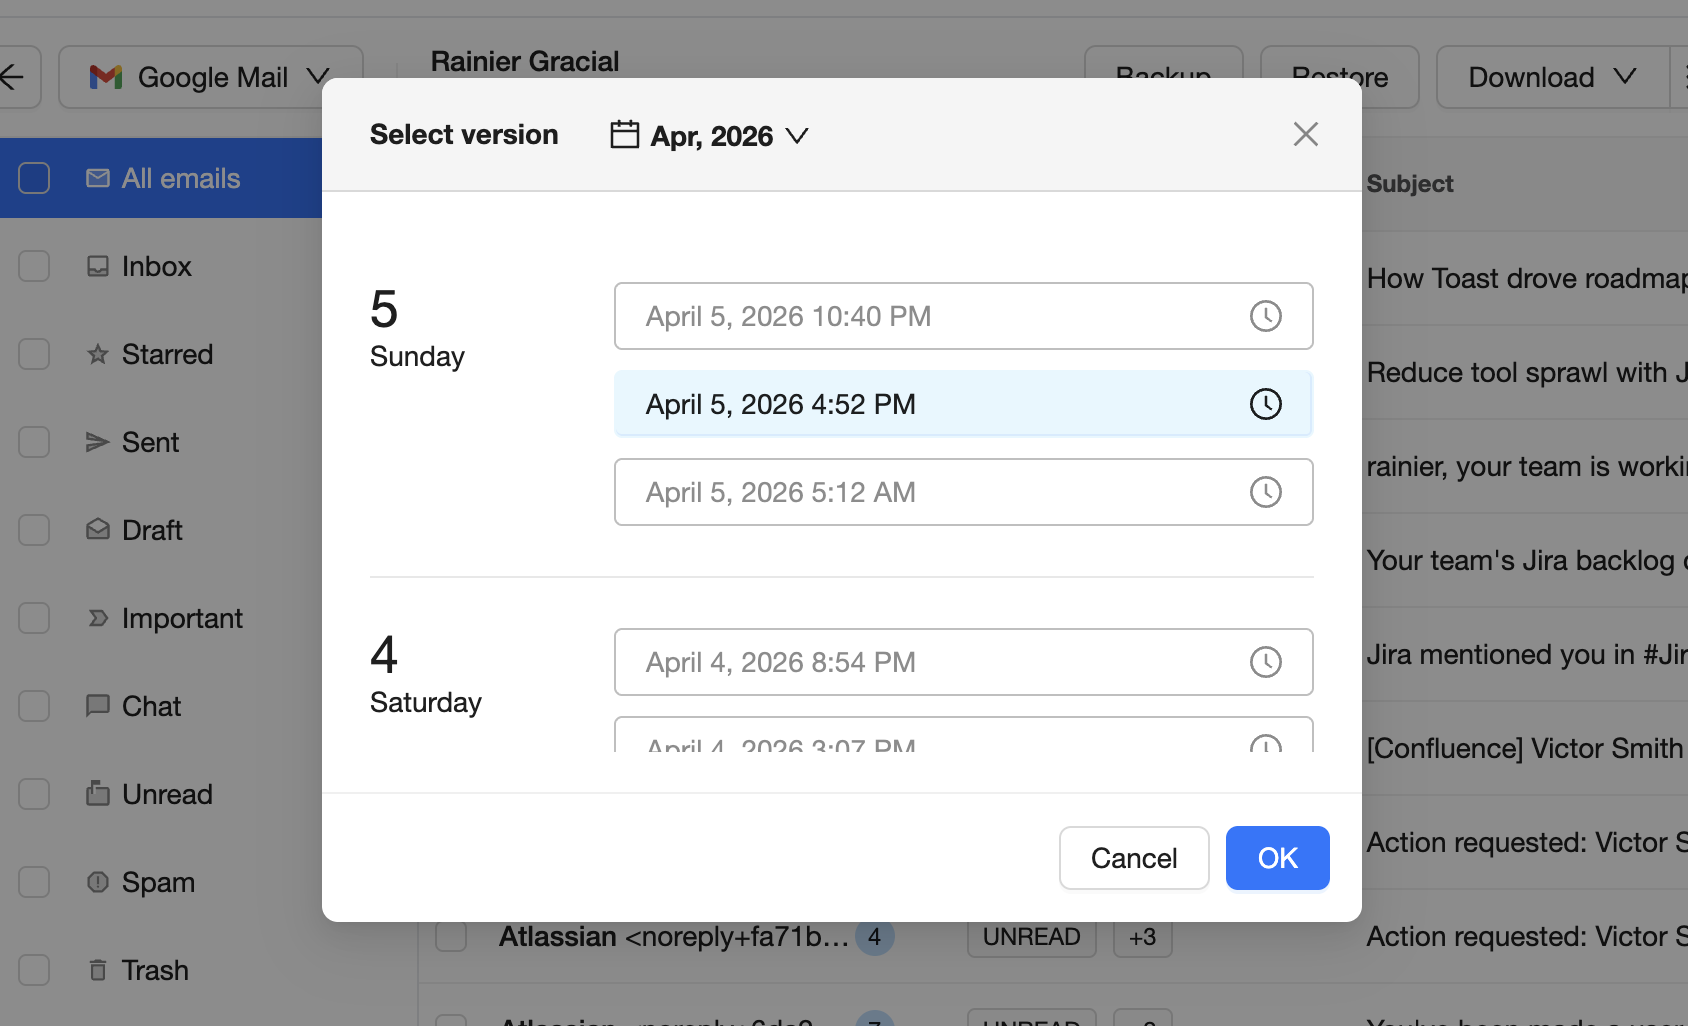Tick the Unread checkbox
The width and height of the screenshot is (1688, 1026).
(34, 794)
